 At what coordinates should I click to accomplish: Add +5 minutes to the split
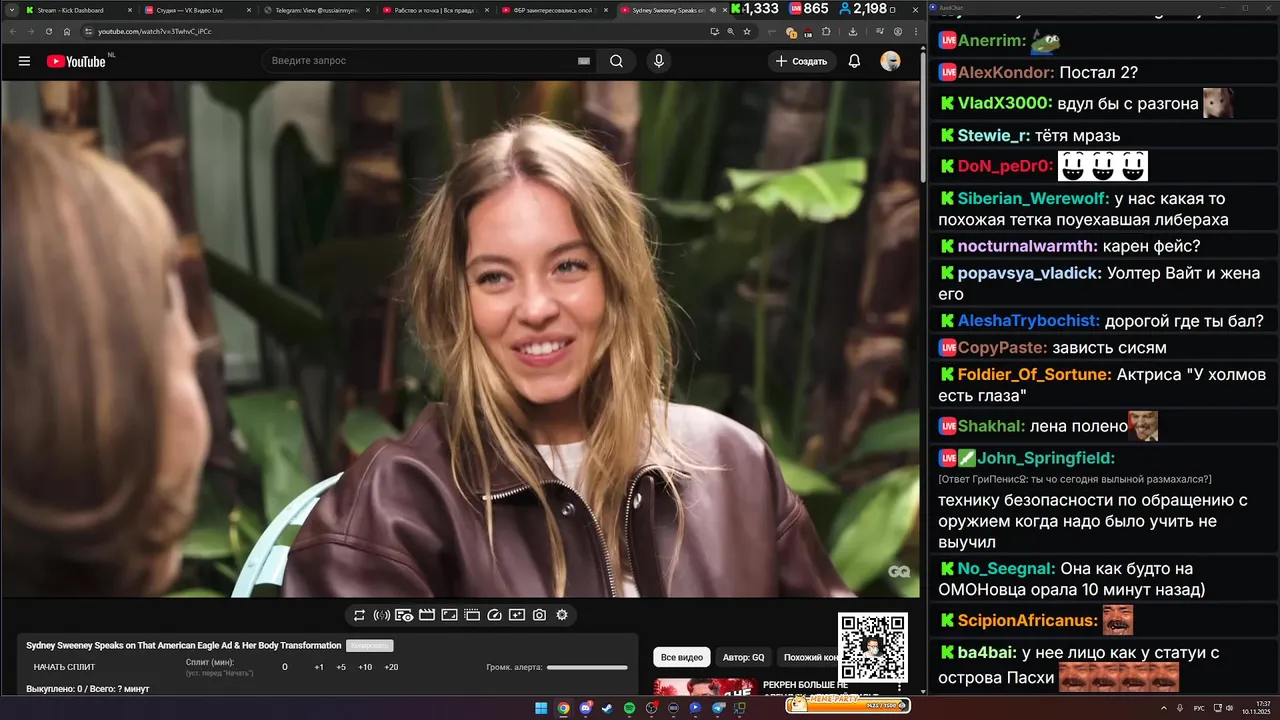coord(341,667)
